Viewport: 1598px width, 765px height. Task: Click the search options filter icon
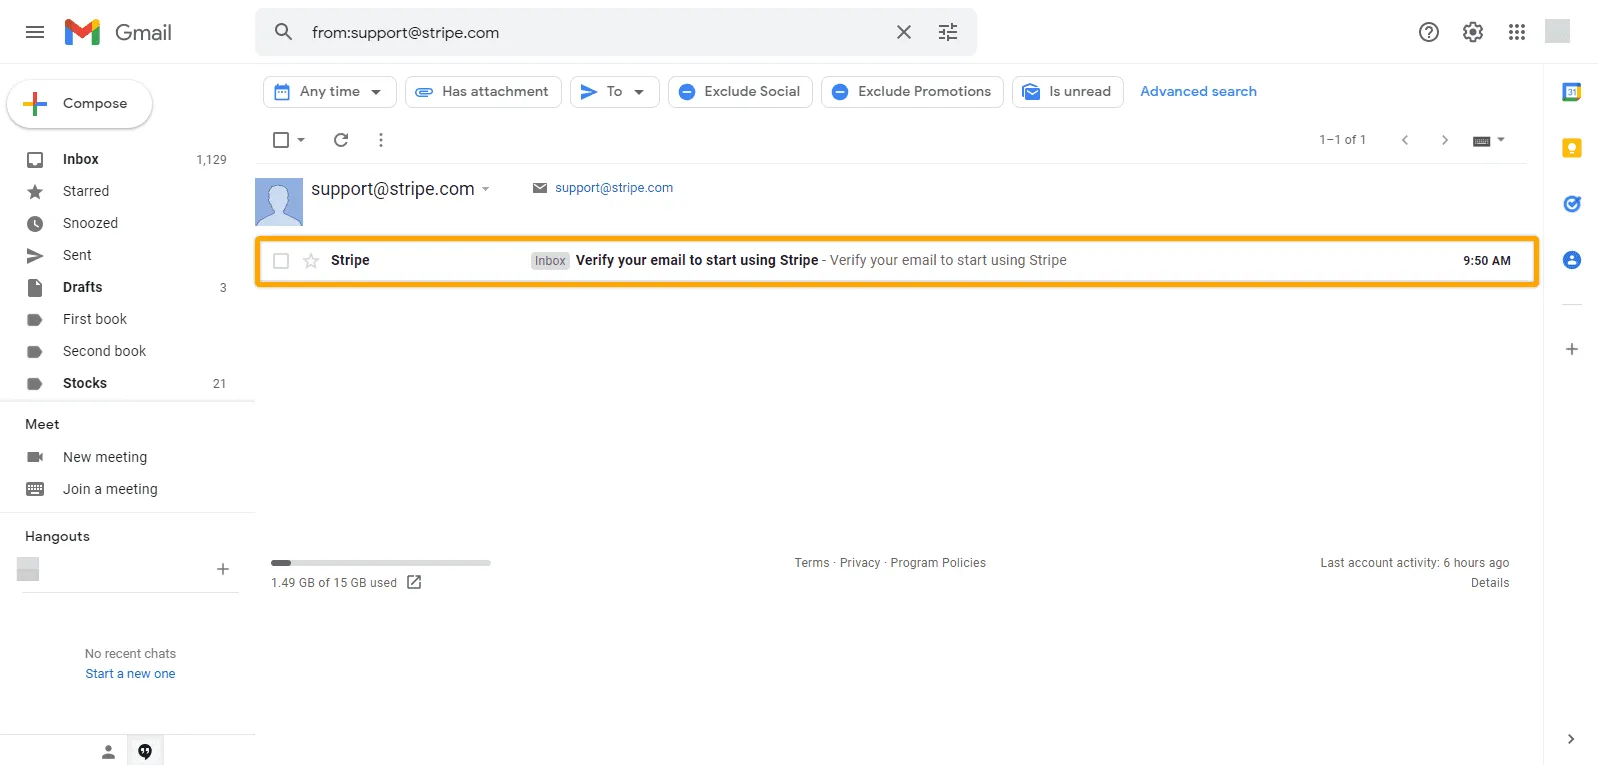(x=947, y=32)
